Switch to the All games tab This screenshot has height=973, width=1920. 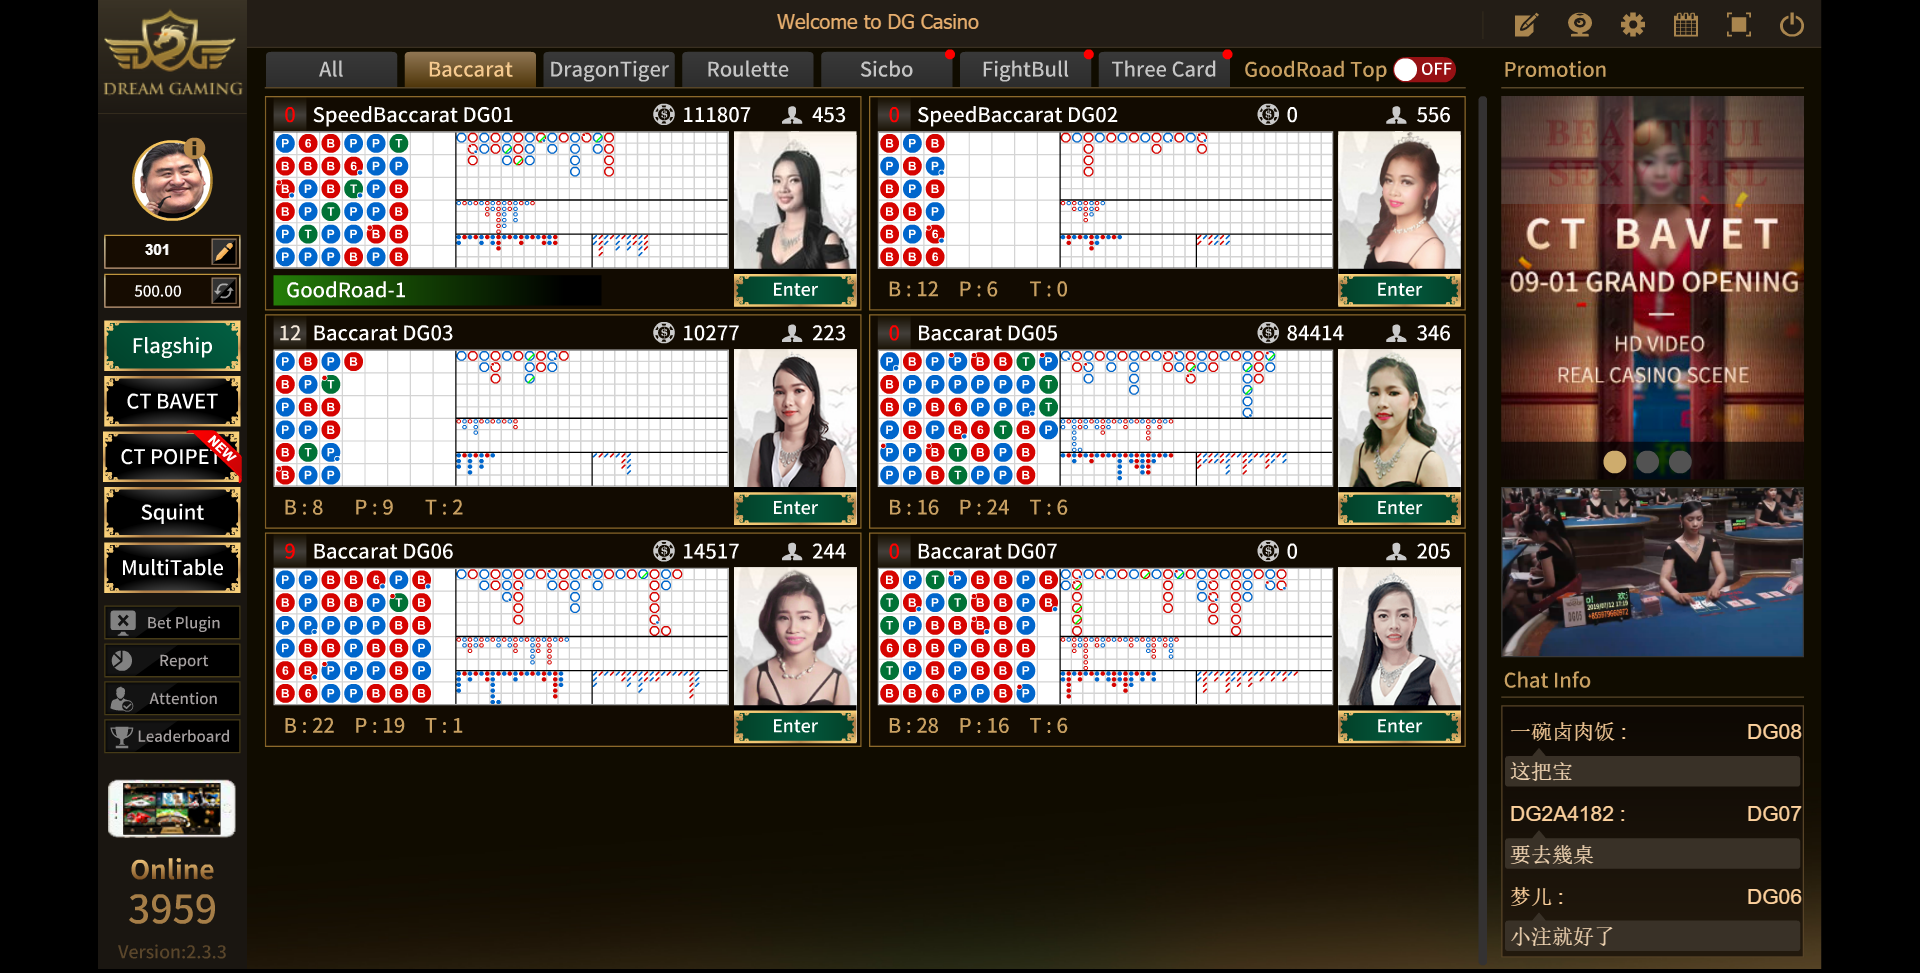(331, 70)
